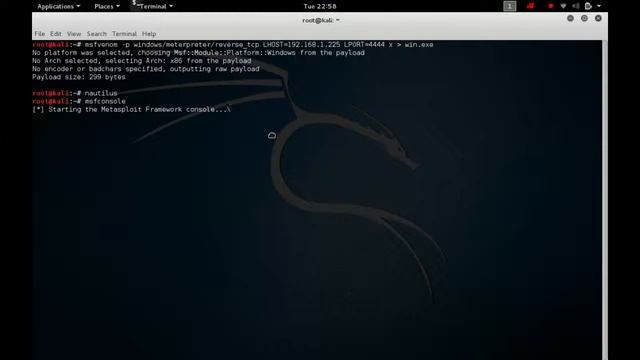Open the Applications menu in top bar
The height and width of the screenshot is (360, 640).
(58, 7)
